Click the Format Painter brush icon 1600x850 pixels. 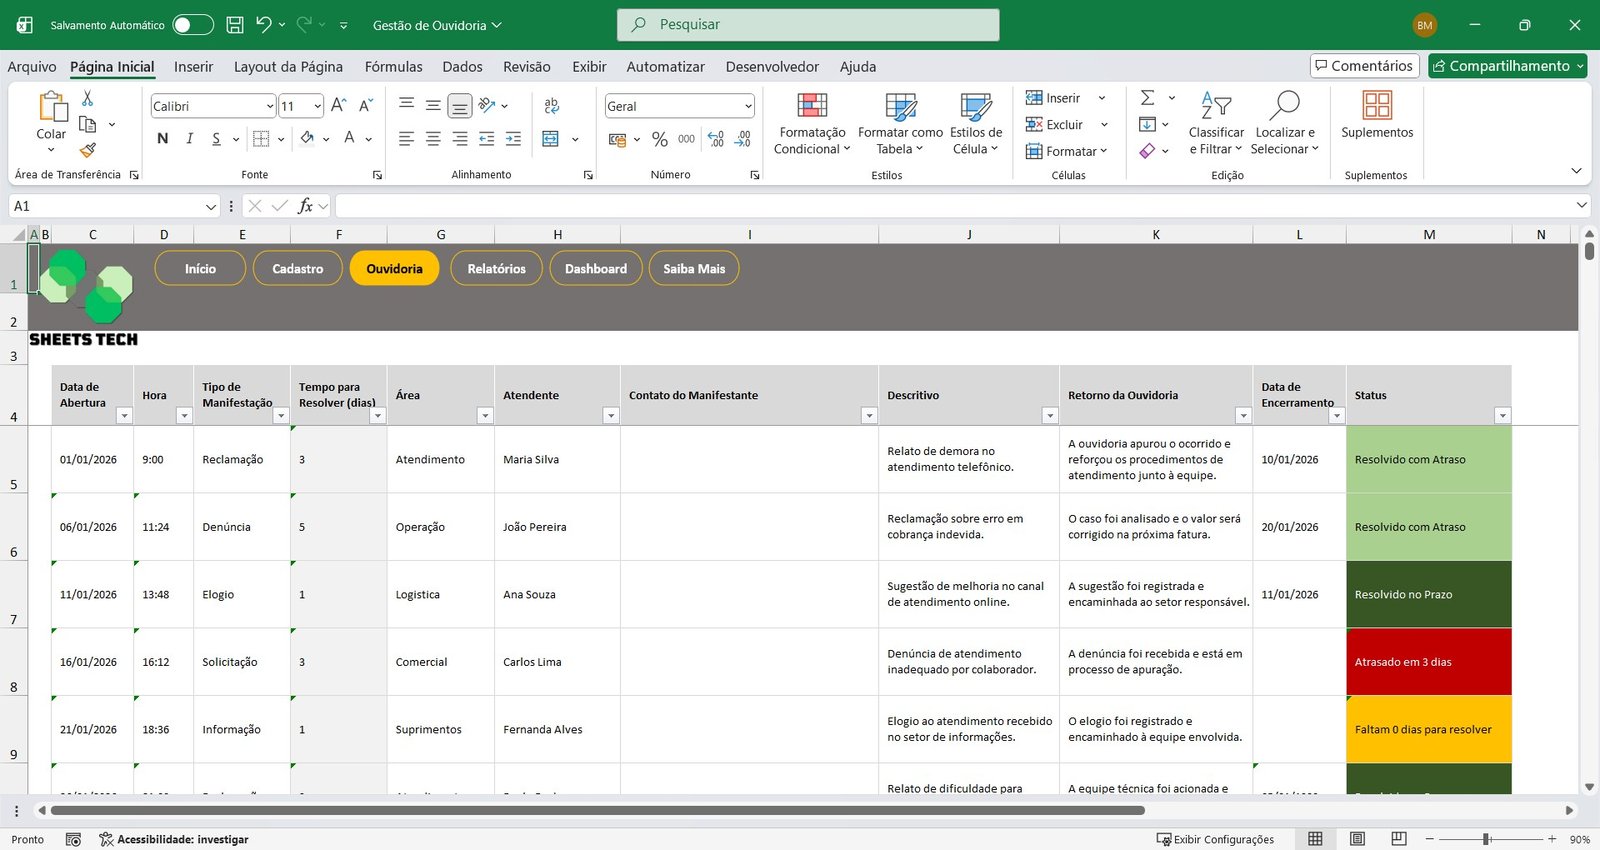point(88,150)
